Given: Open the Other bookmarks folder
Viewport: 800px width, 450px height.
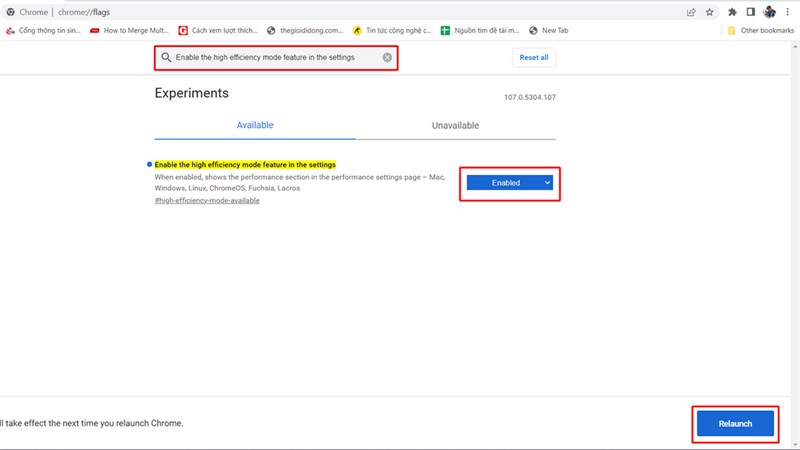Looking at the screenshot, I should pyautogui.click(x=761, y=31).
